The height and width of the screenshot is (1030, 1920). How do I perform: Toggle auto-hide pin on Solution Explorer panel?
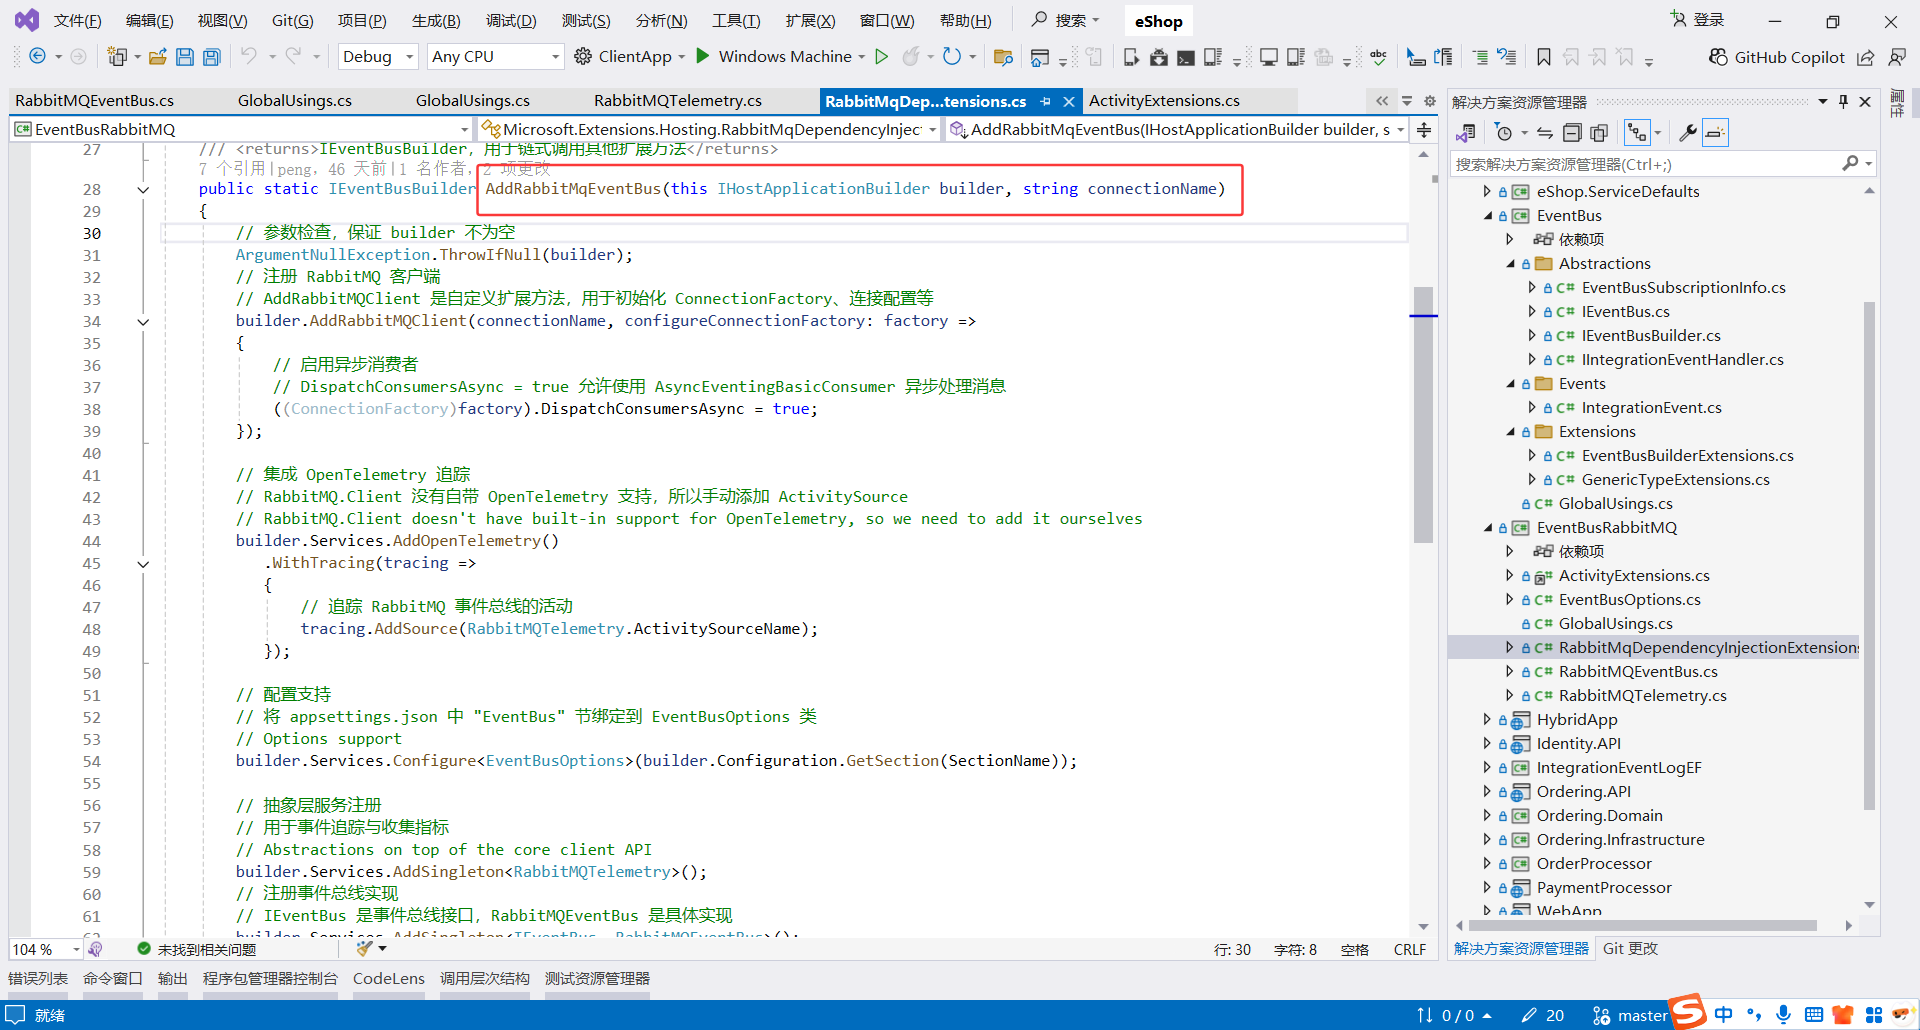click(x=1843, y=101)
